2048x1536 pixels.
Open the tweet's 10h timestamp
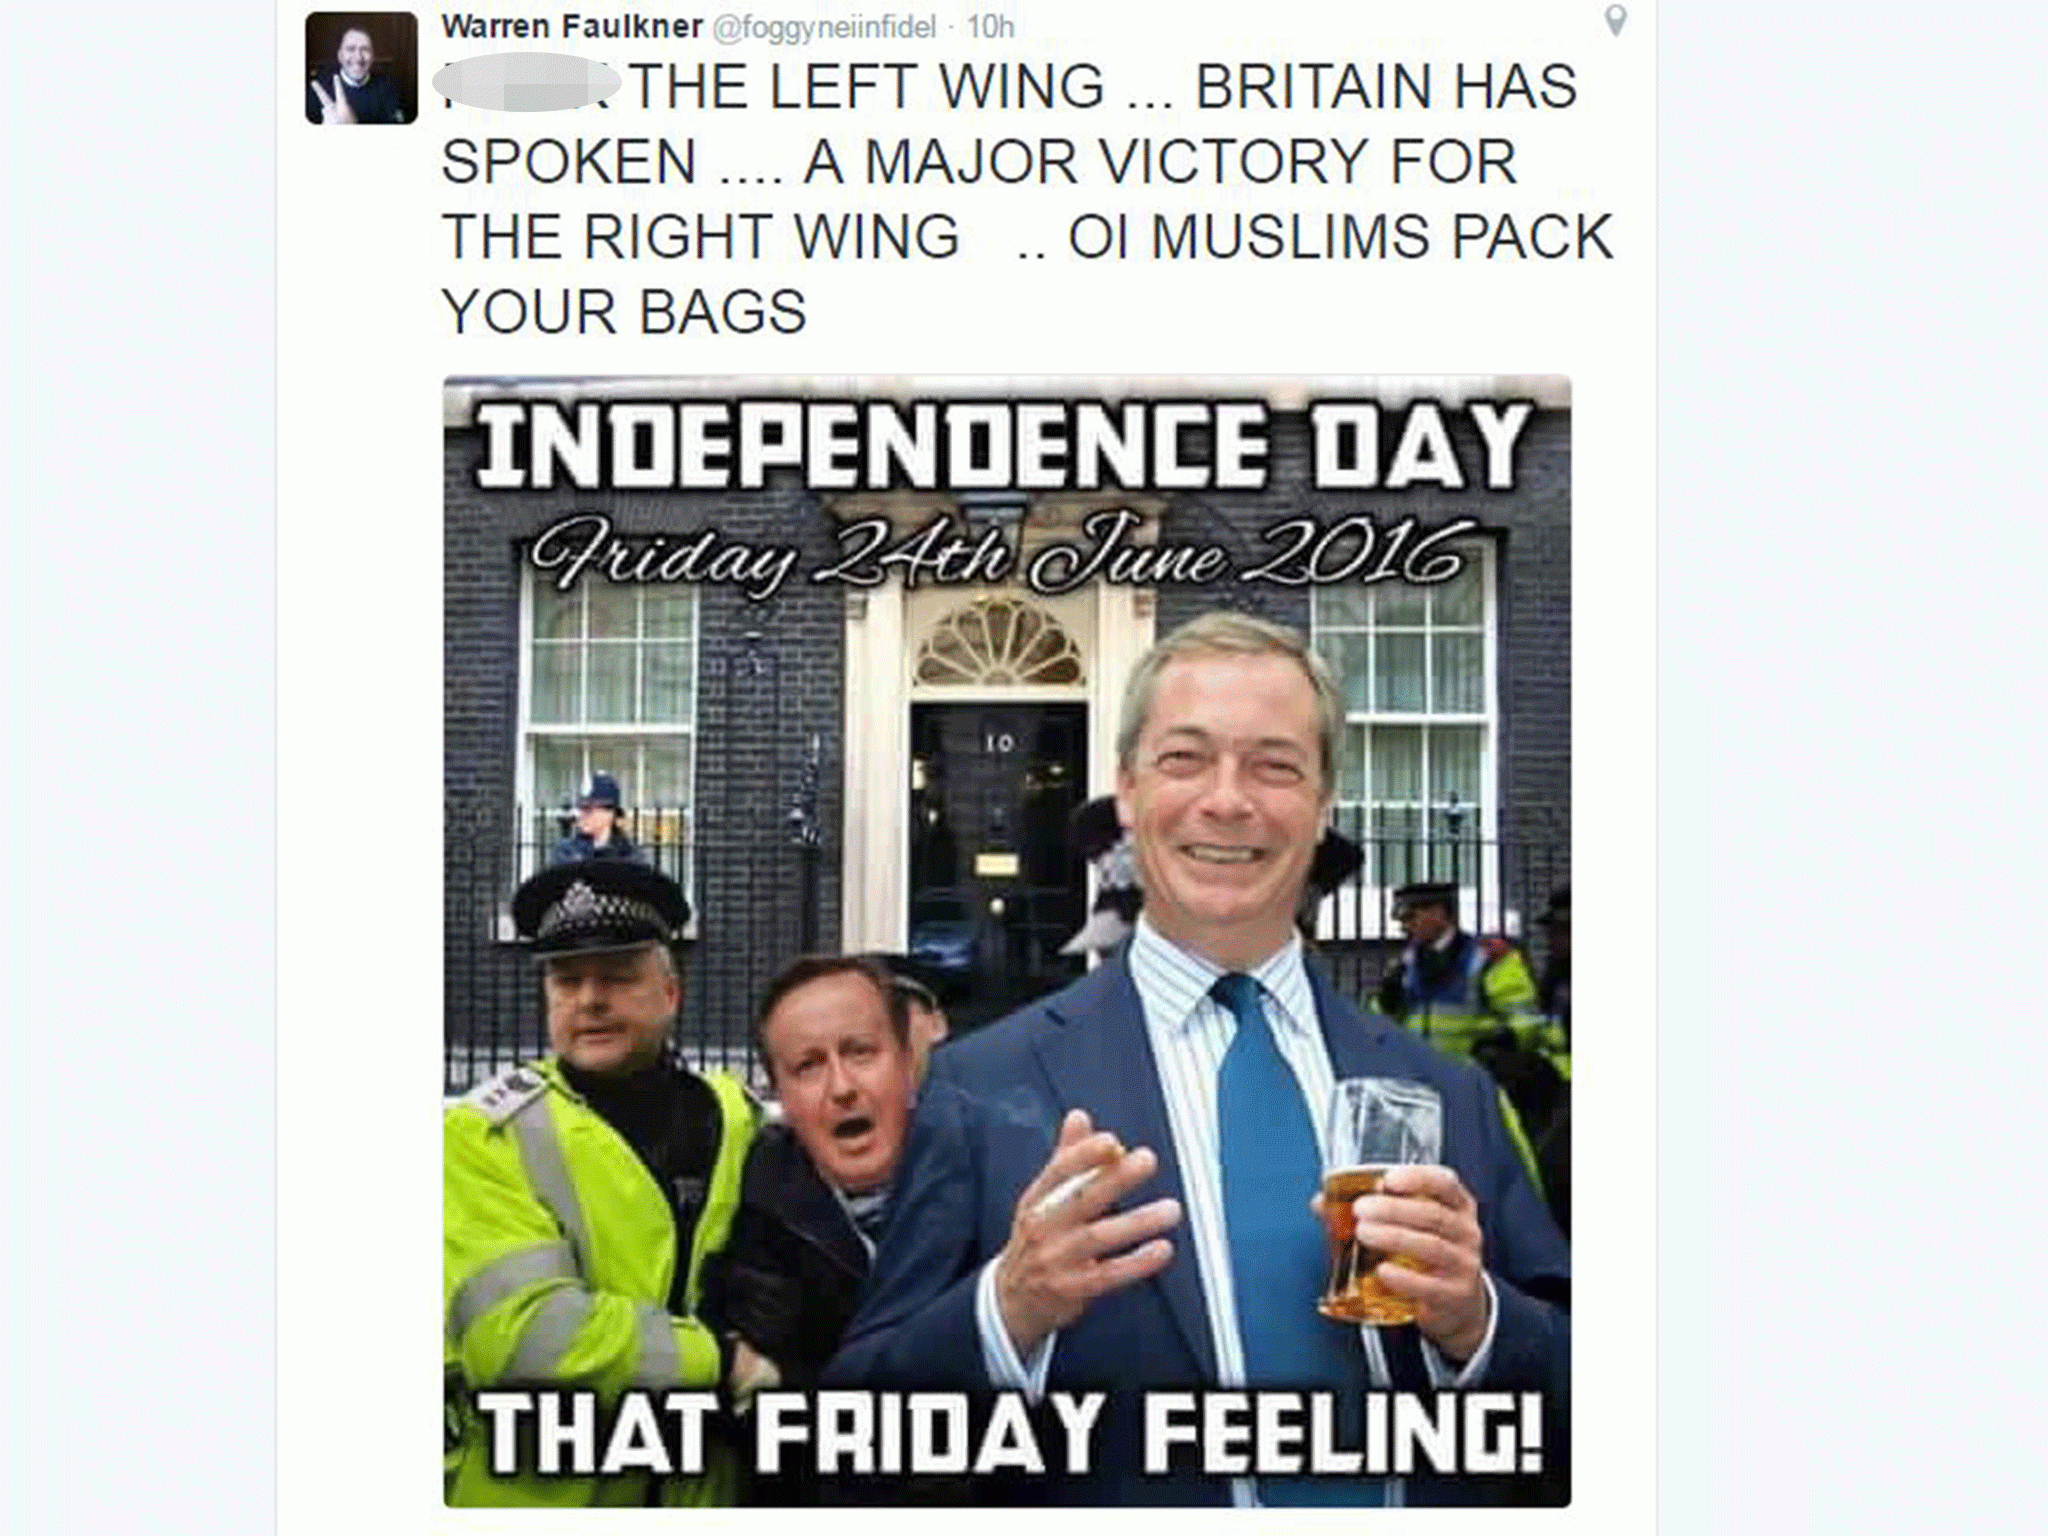coord(990,27)
